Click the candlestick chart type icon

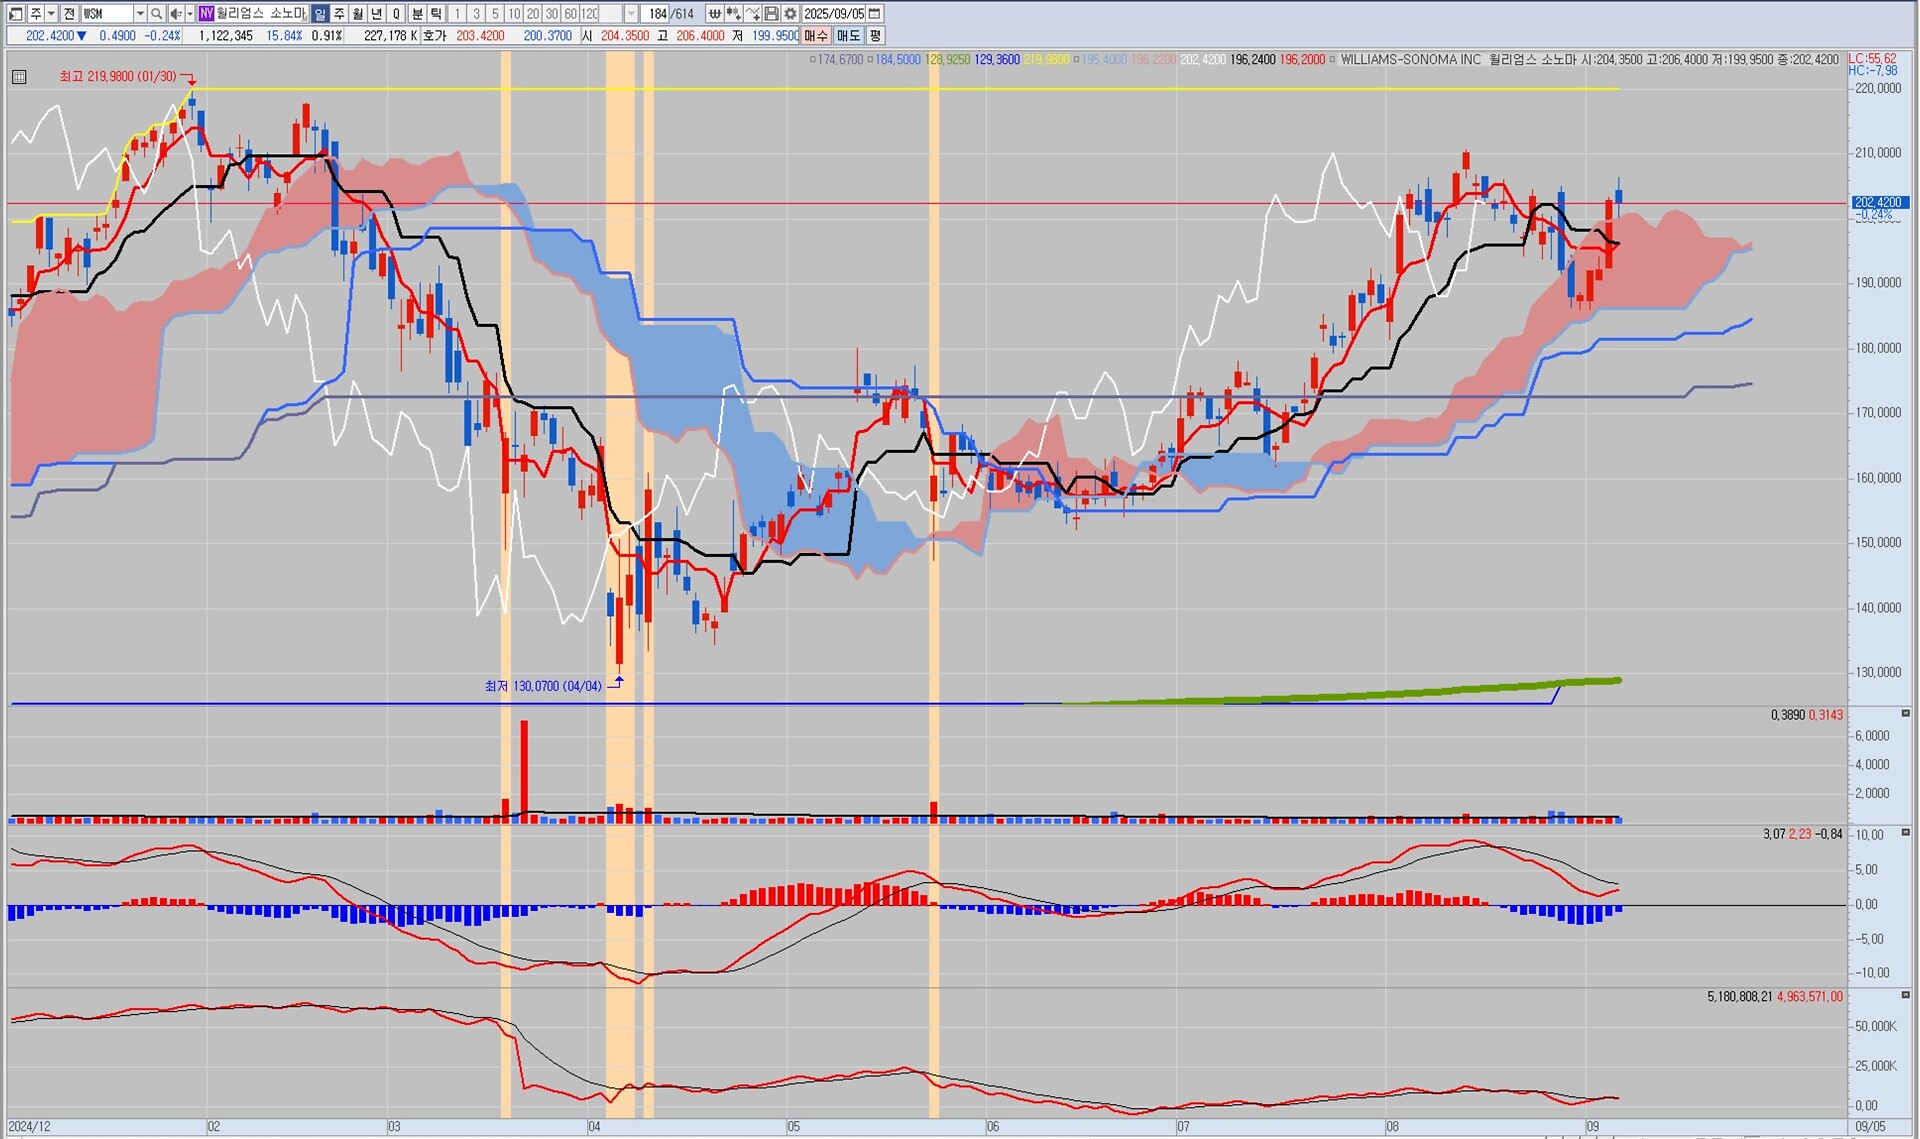point(733,14)
